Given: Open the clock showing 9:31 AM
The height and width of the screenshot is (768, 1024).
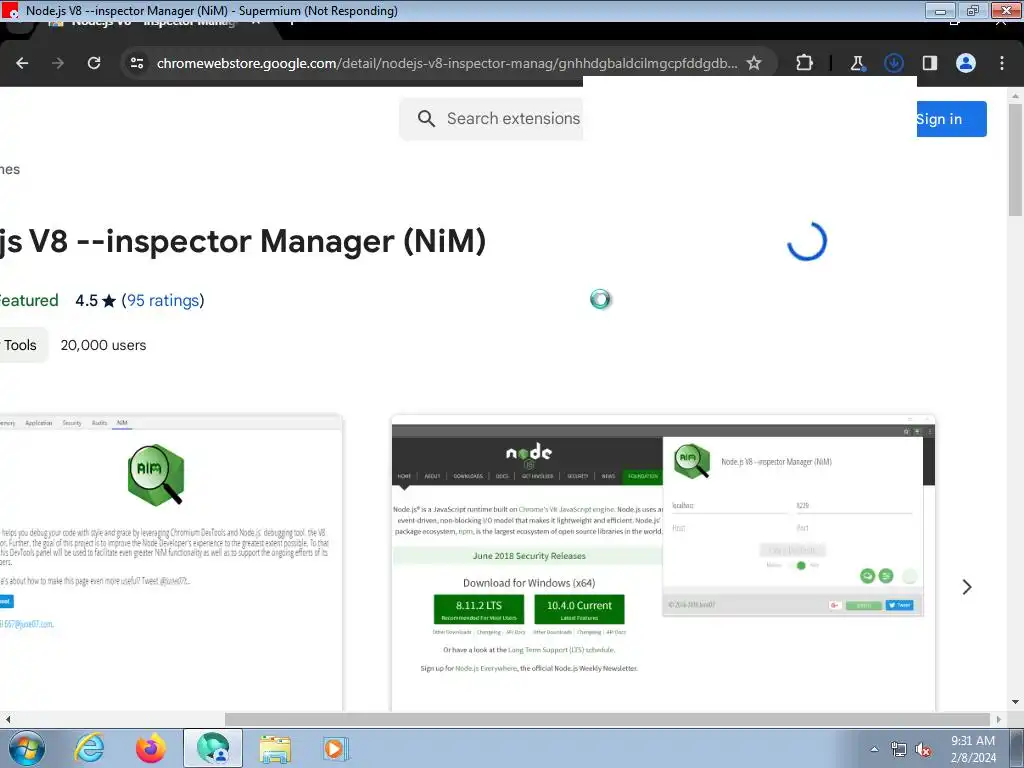Looking at the screenshot, I should click(972, 749).
